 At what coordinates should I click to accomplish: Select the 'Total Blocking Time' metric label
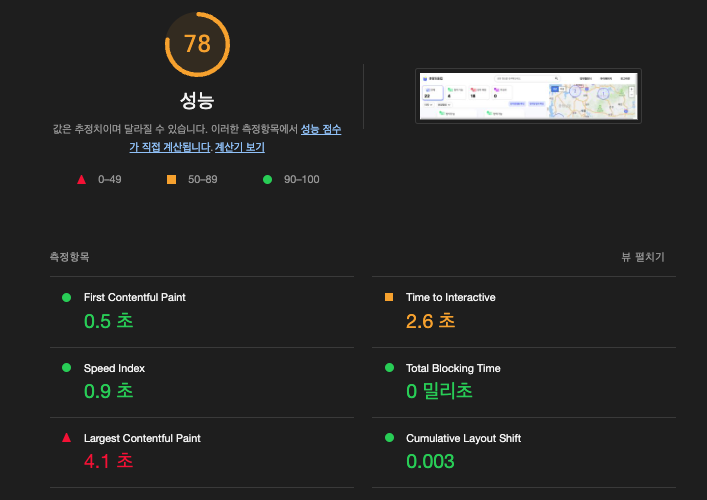[453, 368]
